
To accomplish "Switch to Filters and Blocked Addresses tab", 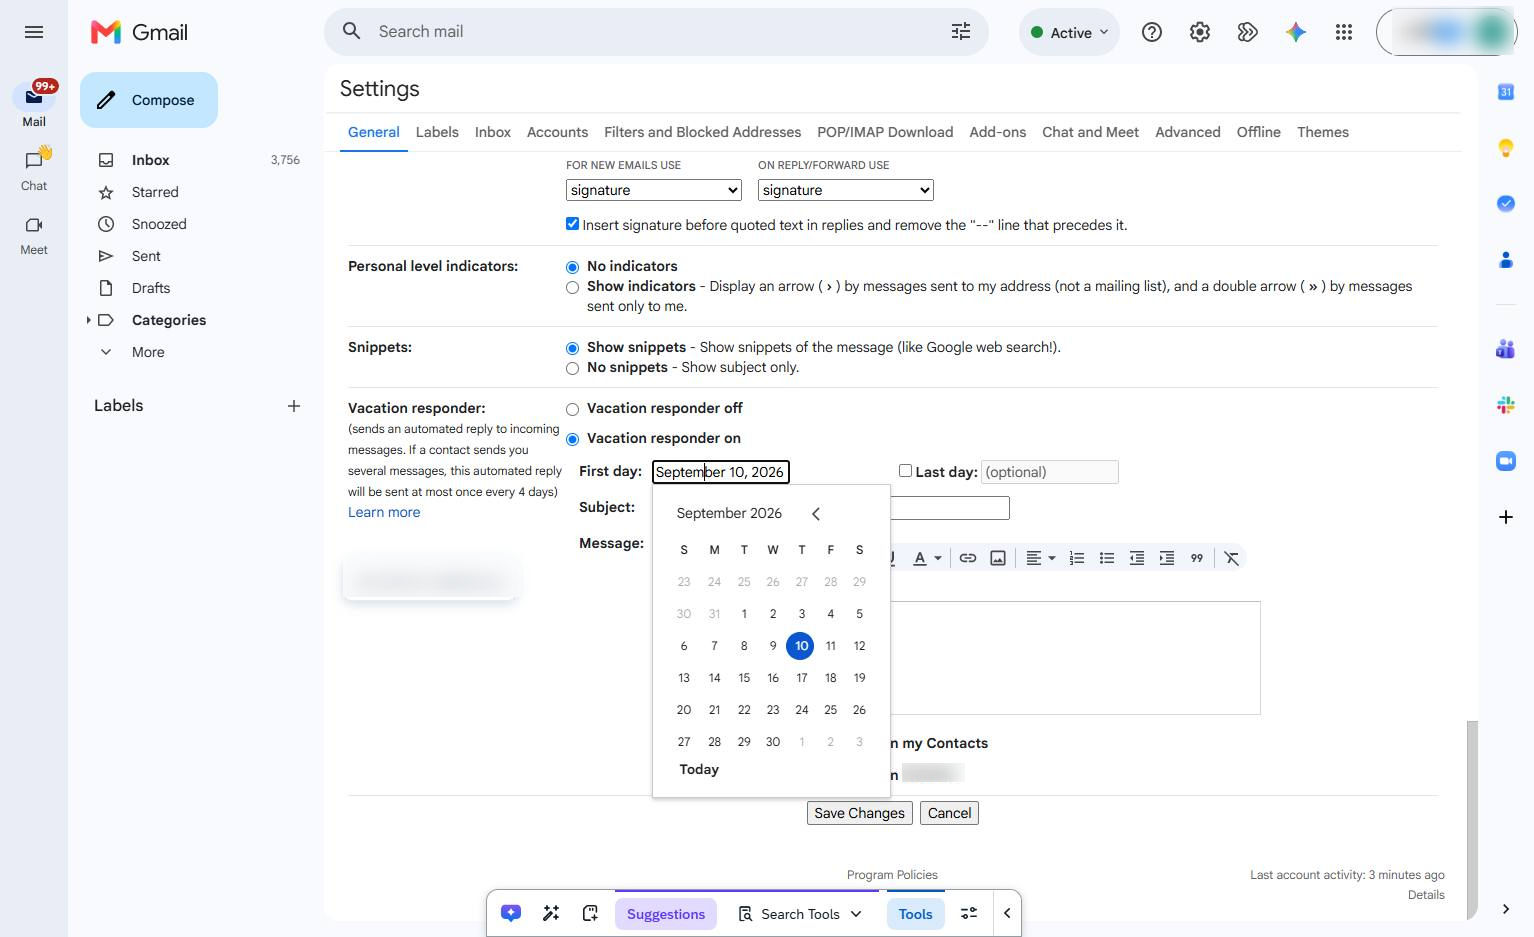I will (702, 132).
